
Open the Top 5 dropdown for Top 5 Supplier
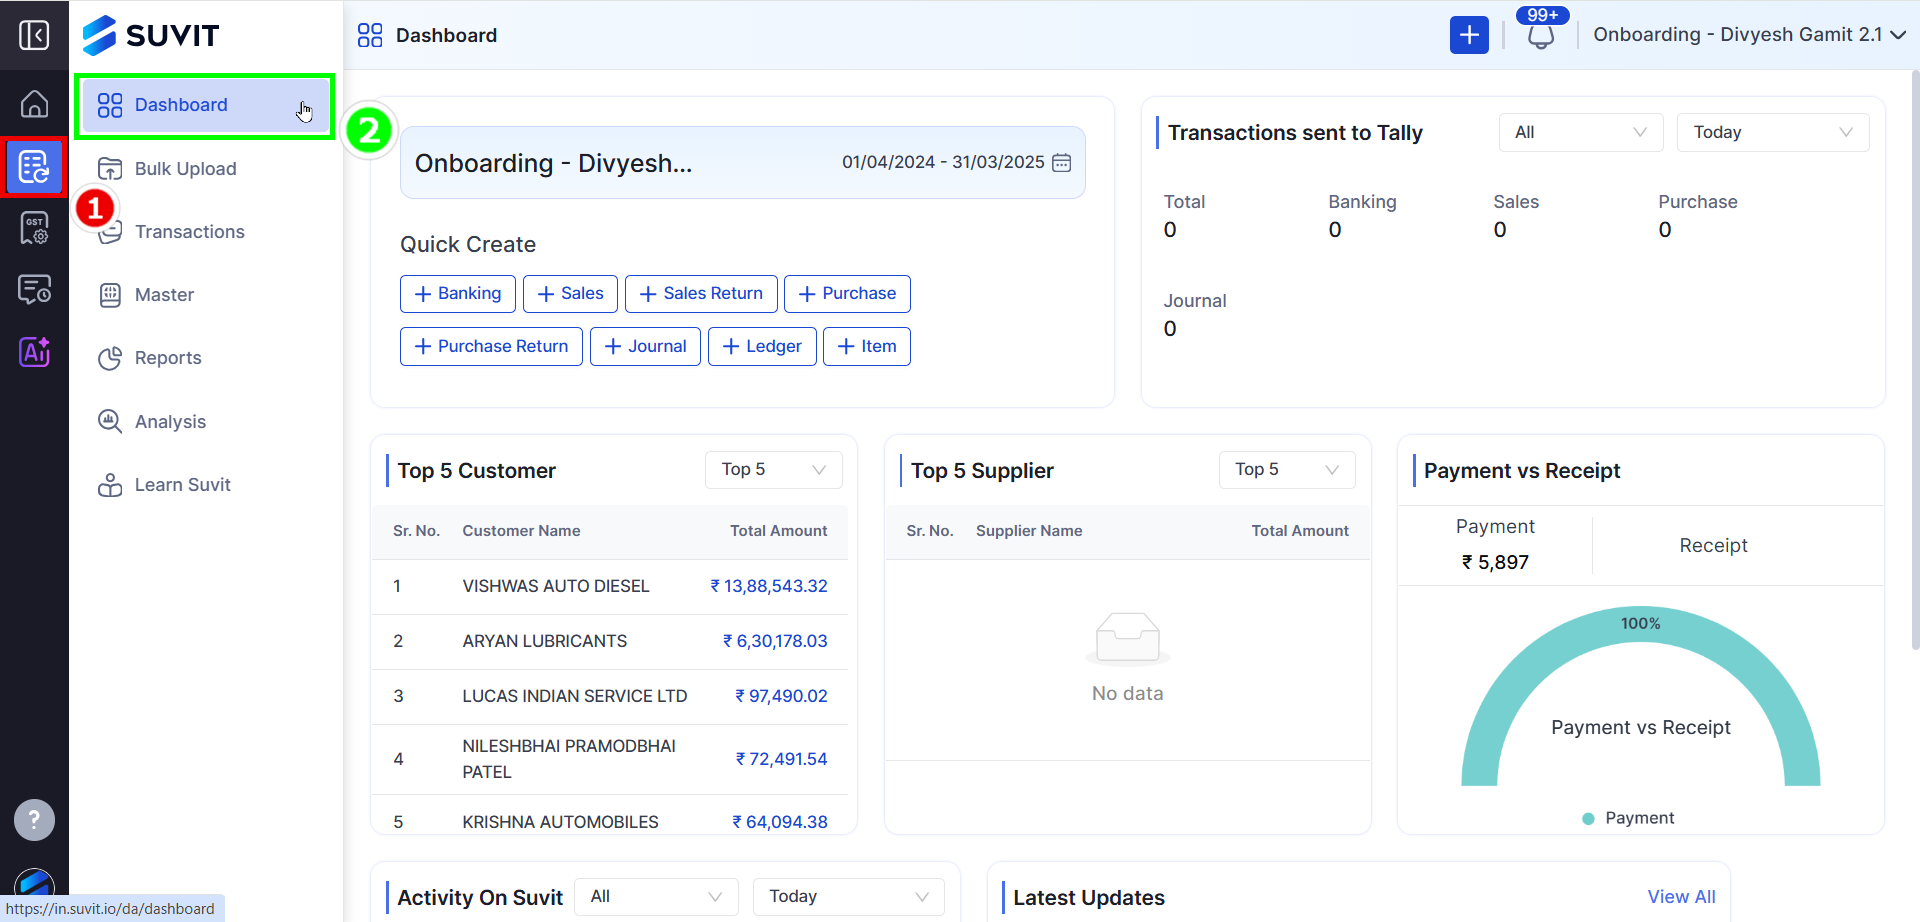(1287, 470)
